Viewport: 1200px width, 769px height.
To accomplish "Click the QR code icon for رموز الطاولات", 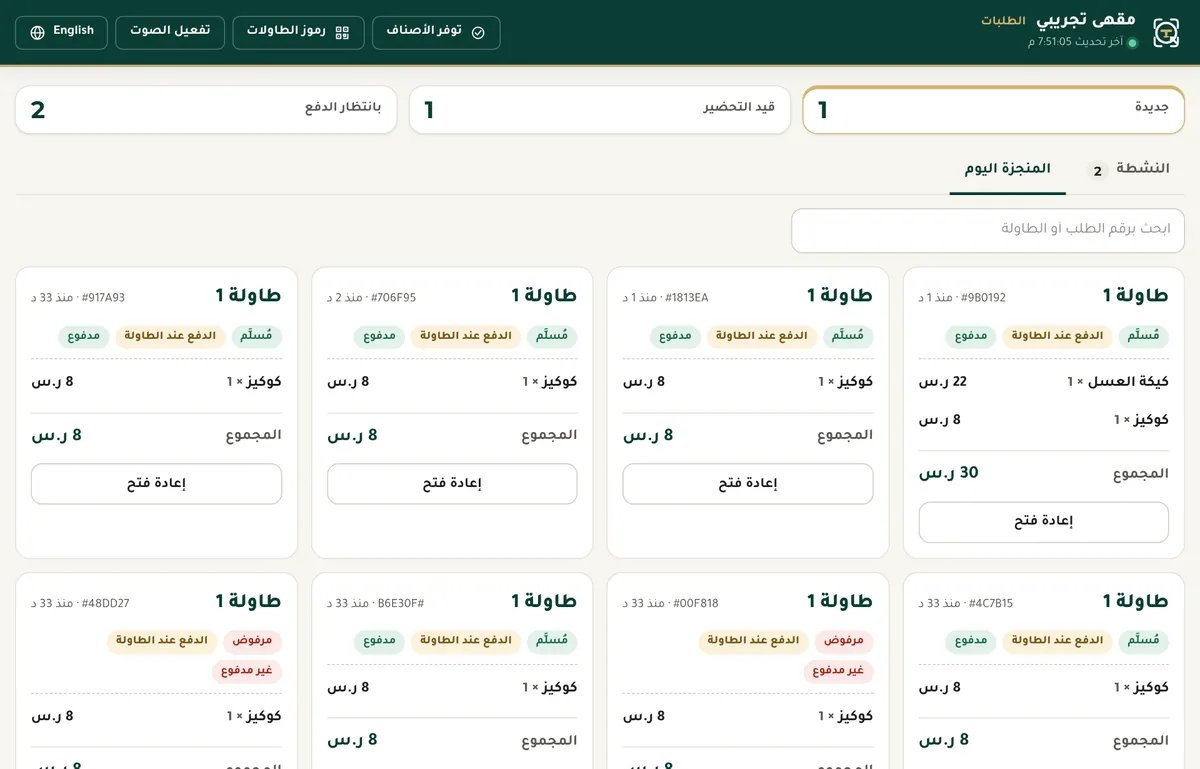I will pyautogui.click(x=342, y=32).
